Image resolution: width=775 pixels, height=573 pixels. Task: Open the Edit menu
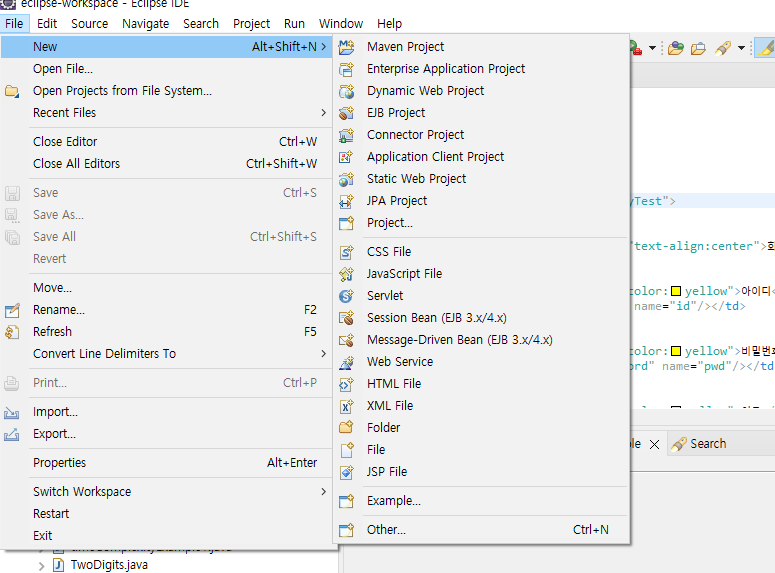click(47, 24)
